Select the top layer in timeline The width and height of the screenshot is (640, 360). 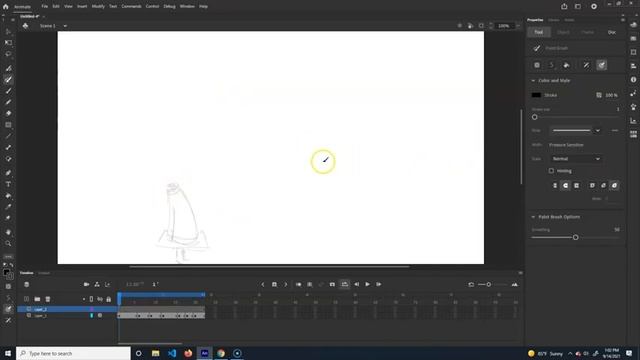click(67, 309)
